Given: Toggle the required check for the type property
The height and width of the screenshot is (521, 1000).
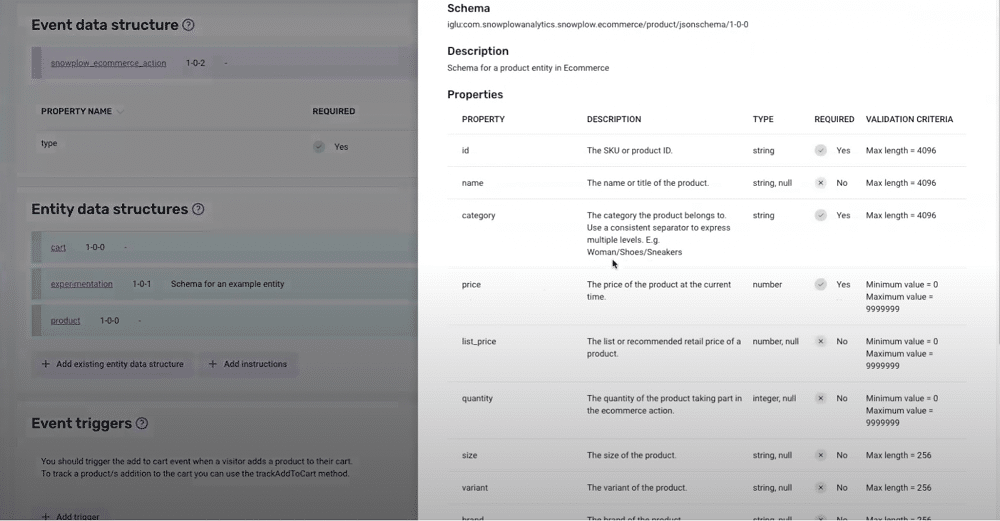Looking at the screenshot, I should 319,147.
